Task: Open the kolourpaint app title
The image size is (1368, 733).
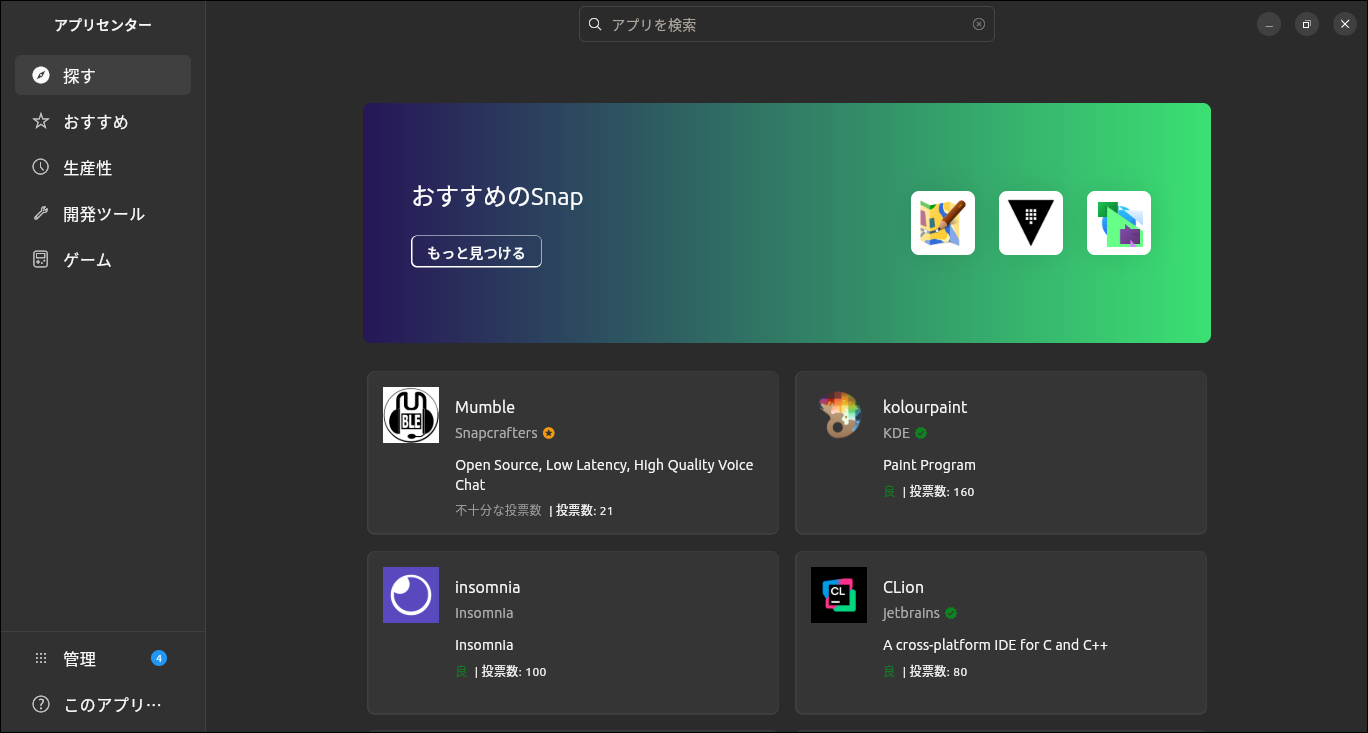Action: coord(925,407)
